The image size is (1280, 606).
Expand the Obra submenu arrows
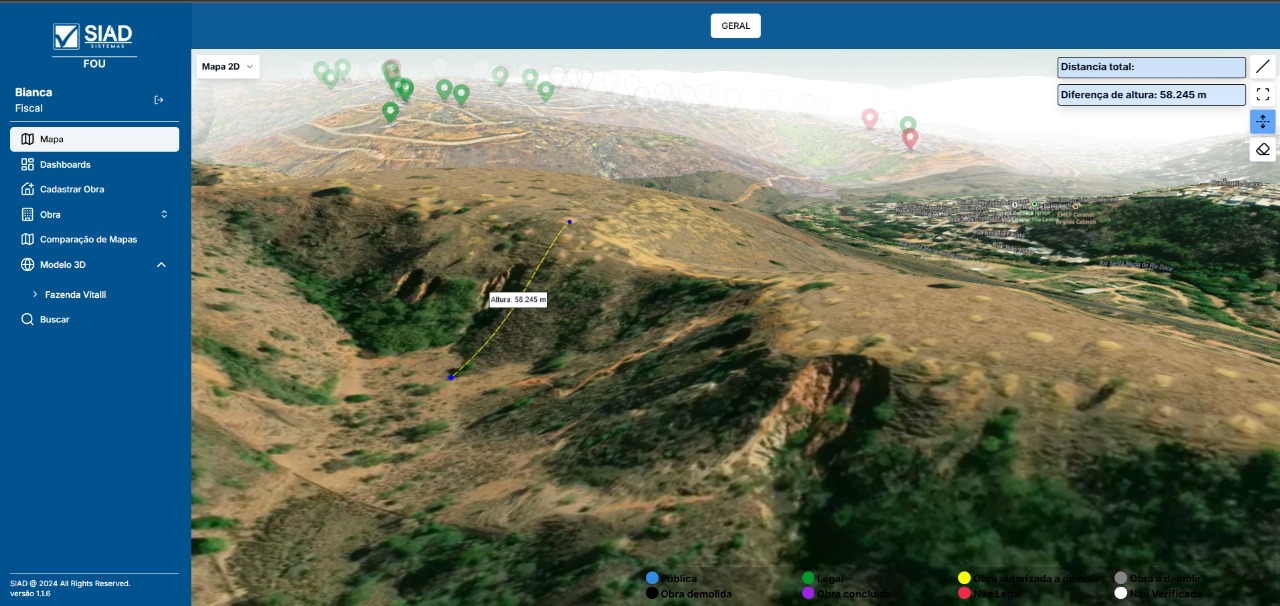pos(164,214)
